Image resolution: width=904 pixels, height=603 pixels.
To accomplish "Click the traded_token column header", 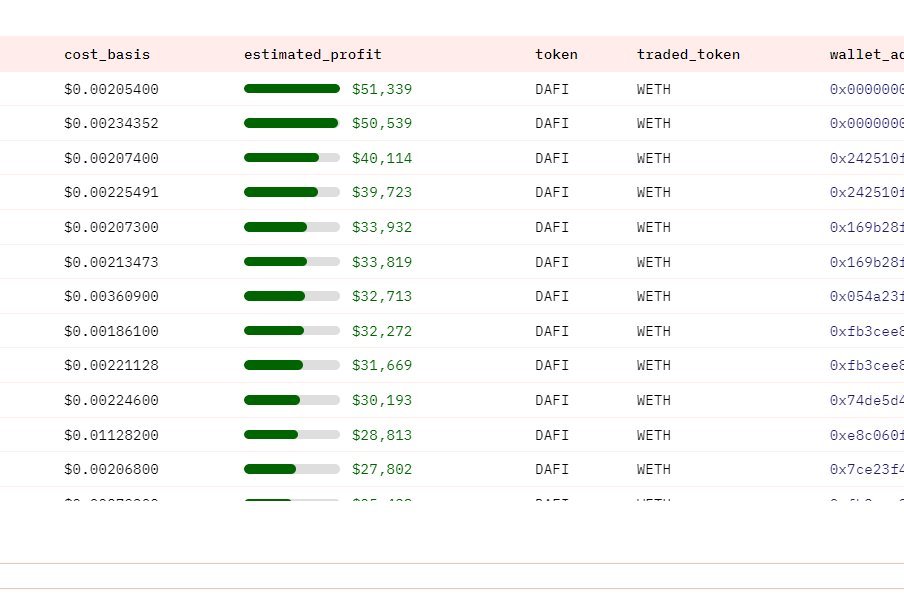I will pos(688,55).
